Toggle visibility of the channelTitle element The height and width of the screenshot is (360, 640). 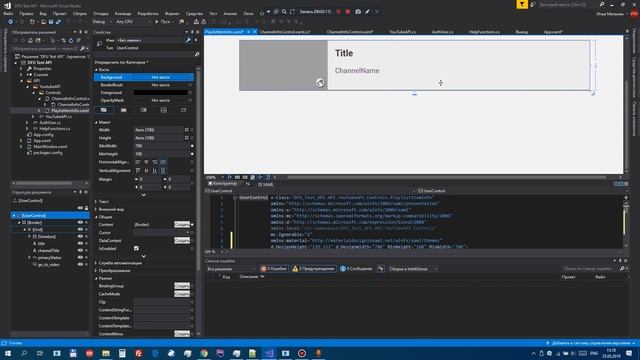click(x=80, y=250)
